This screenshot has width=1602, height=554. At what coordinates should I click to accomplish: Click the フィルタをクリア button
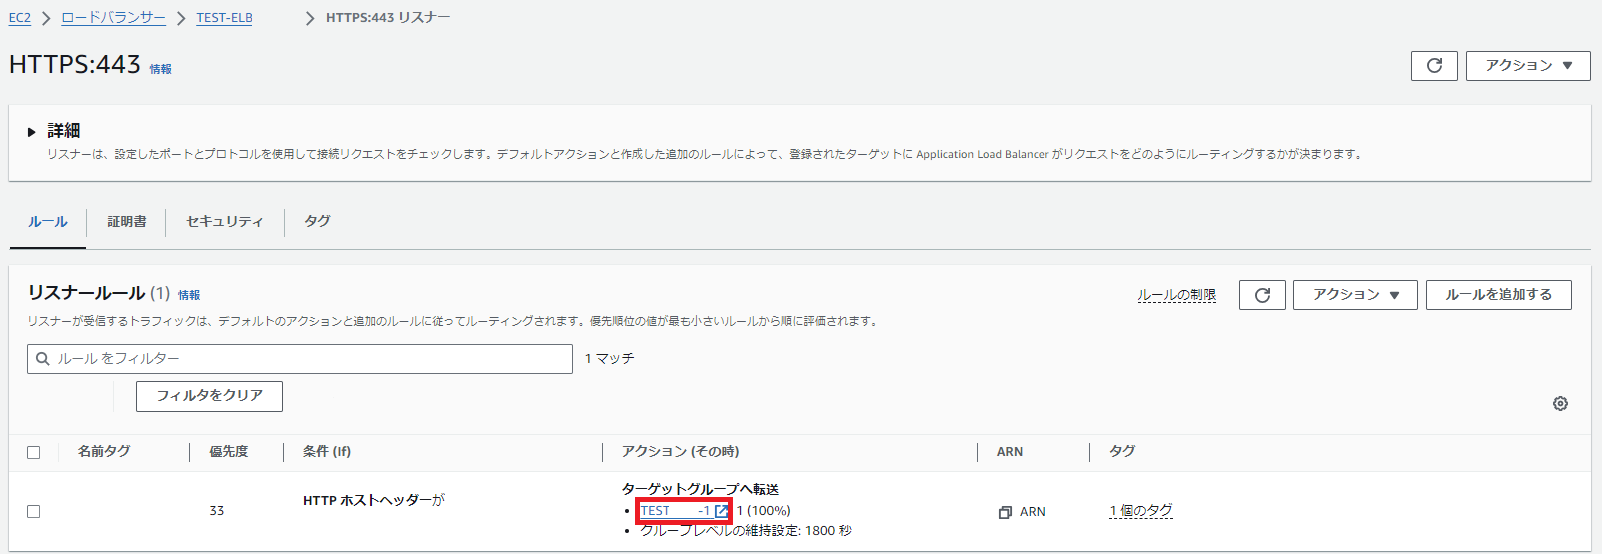(x=209, y=396)
